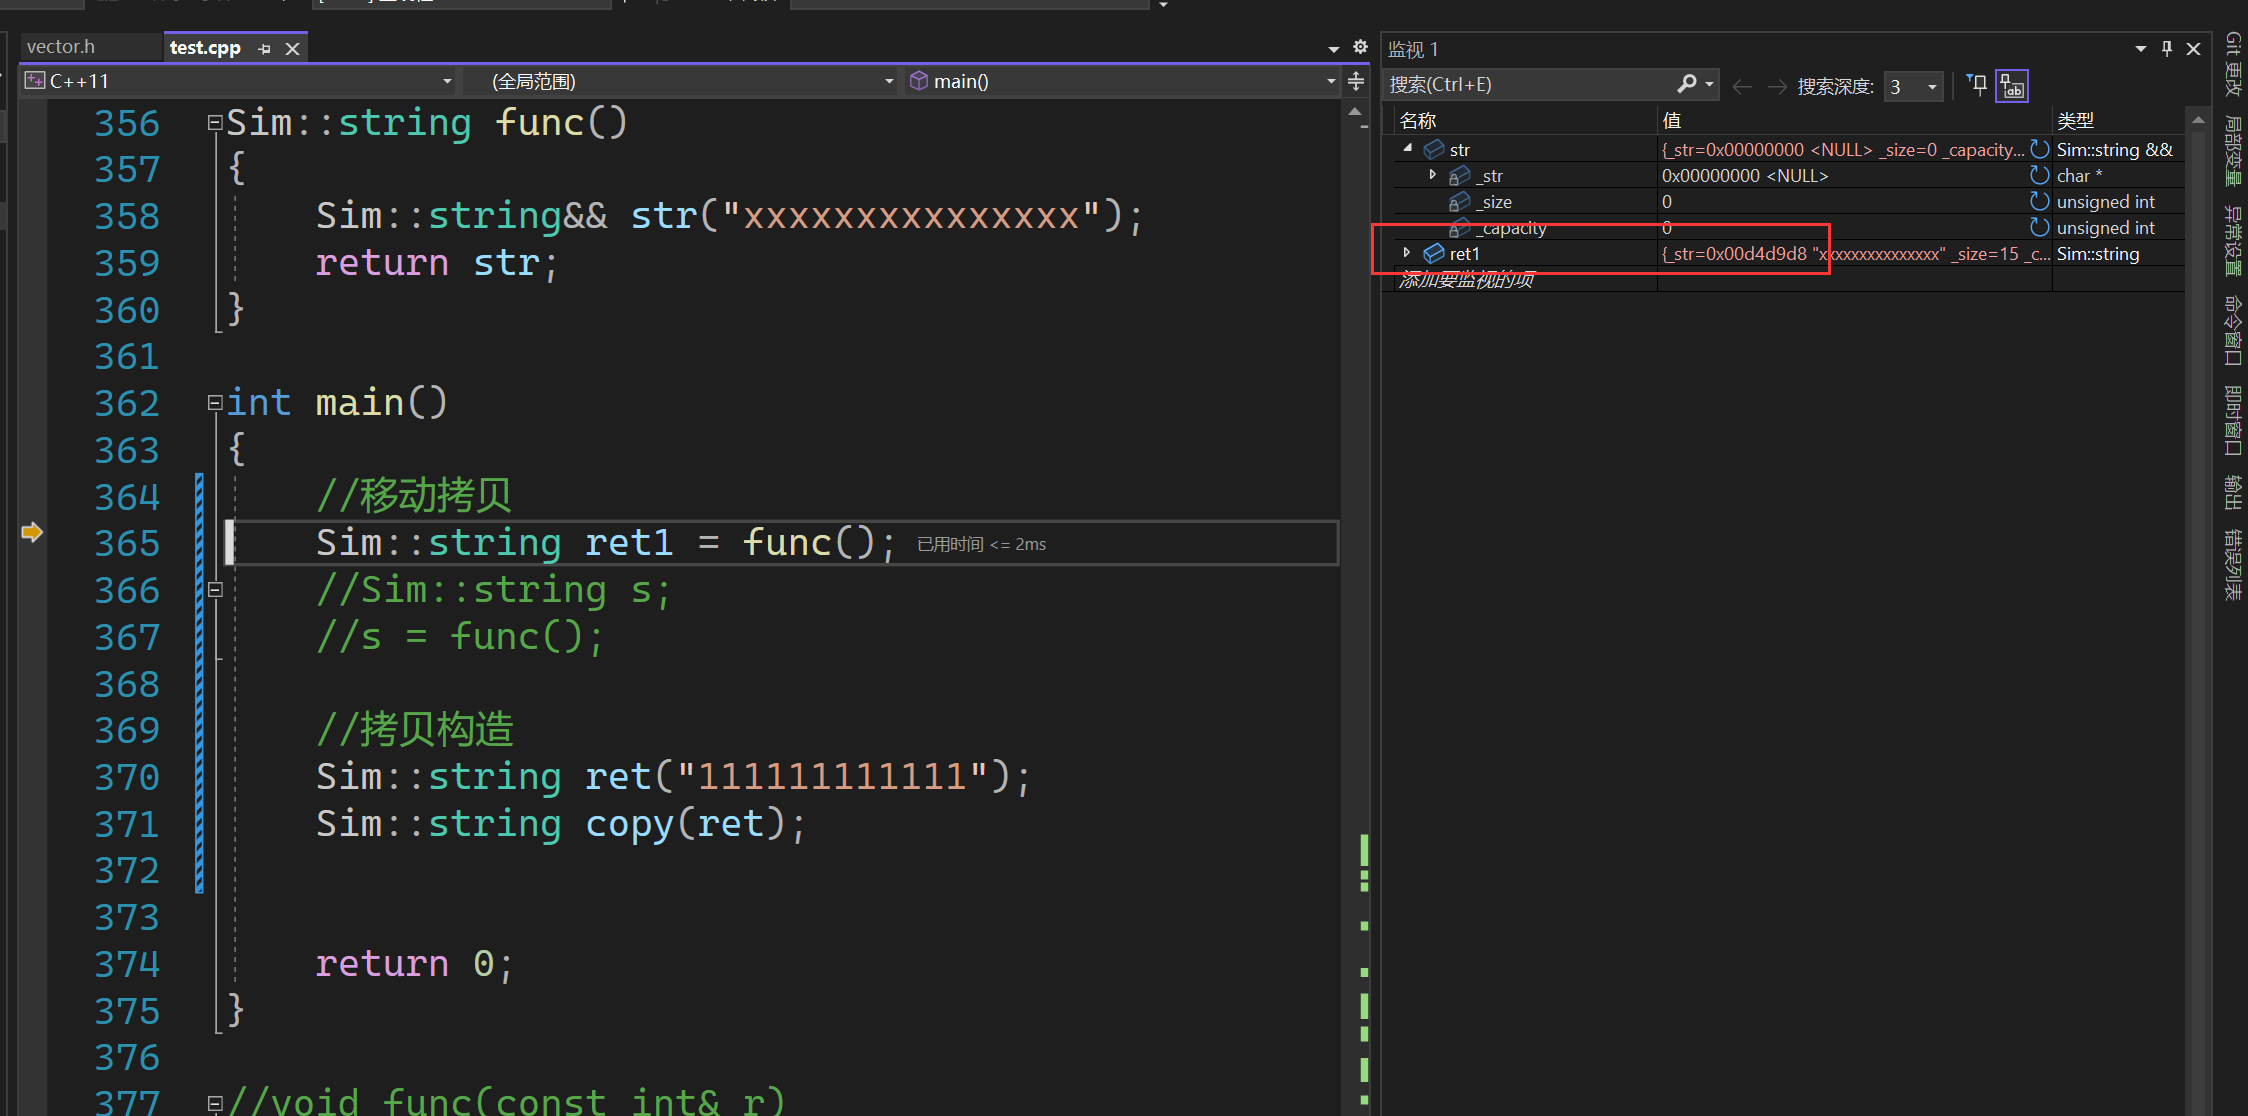Click the str variable cube icon
Viewport: 2248px width, 1116px height.
pos(1434,149)
